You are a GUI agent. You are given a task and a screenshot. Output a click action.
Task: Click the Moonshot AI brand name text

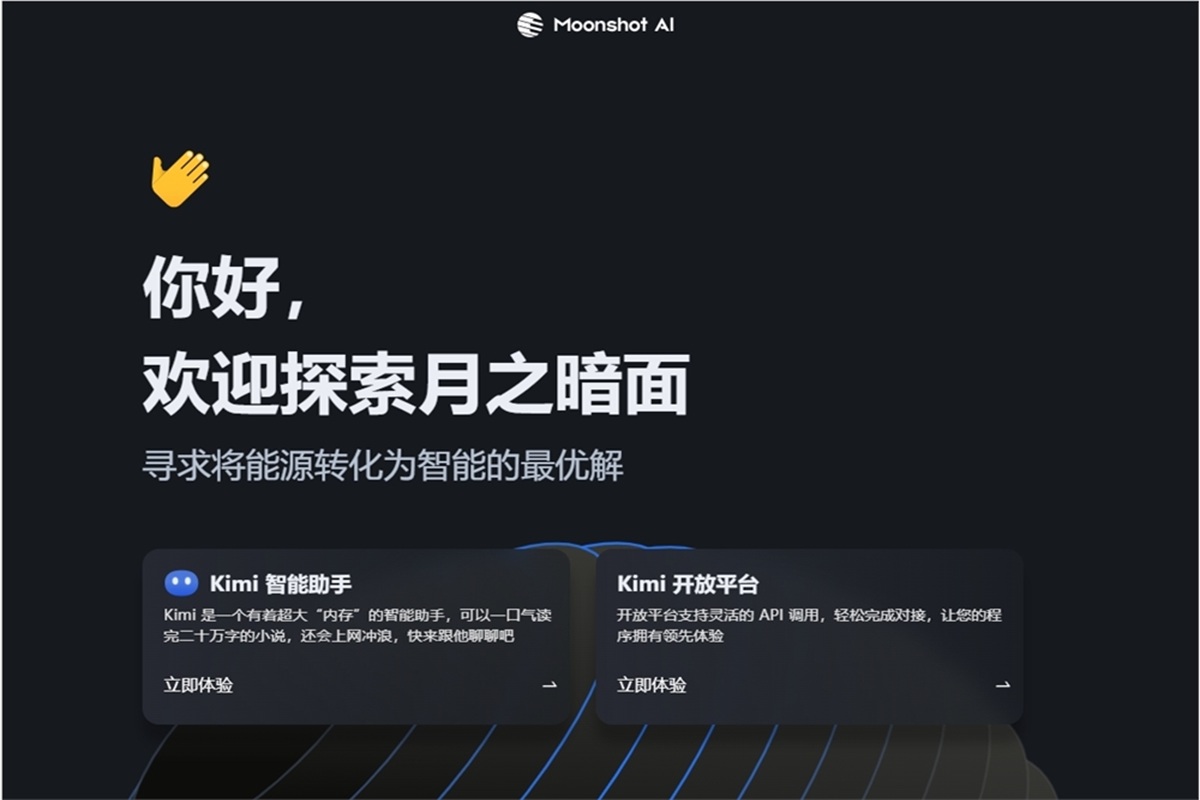pyautogui.click(x=613, y=25)
